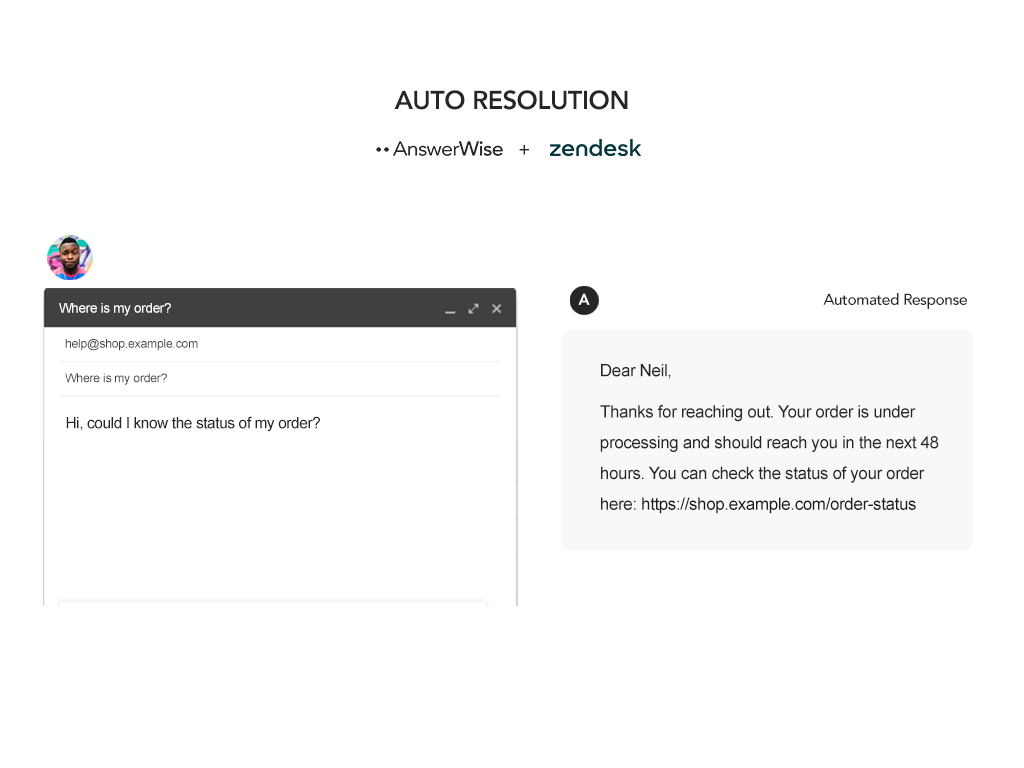Click the compose window title bar text
This screenshot has width=1024, height=768.
coord(115,308)
